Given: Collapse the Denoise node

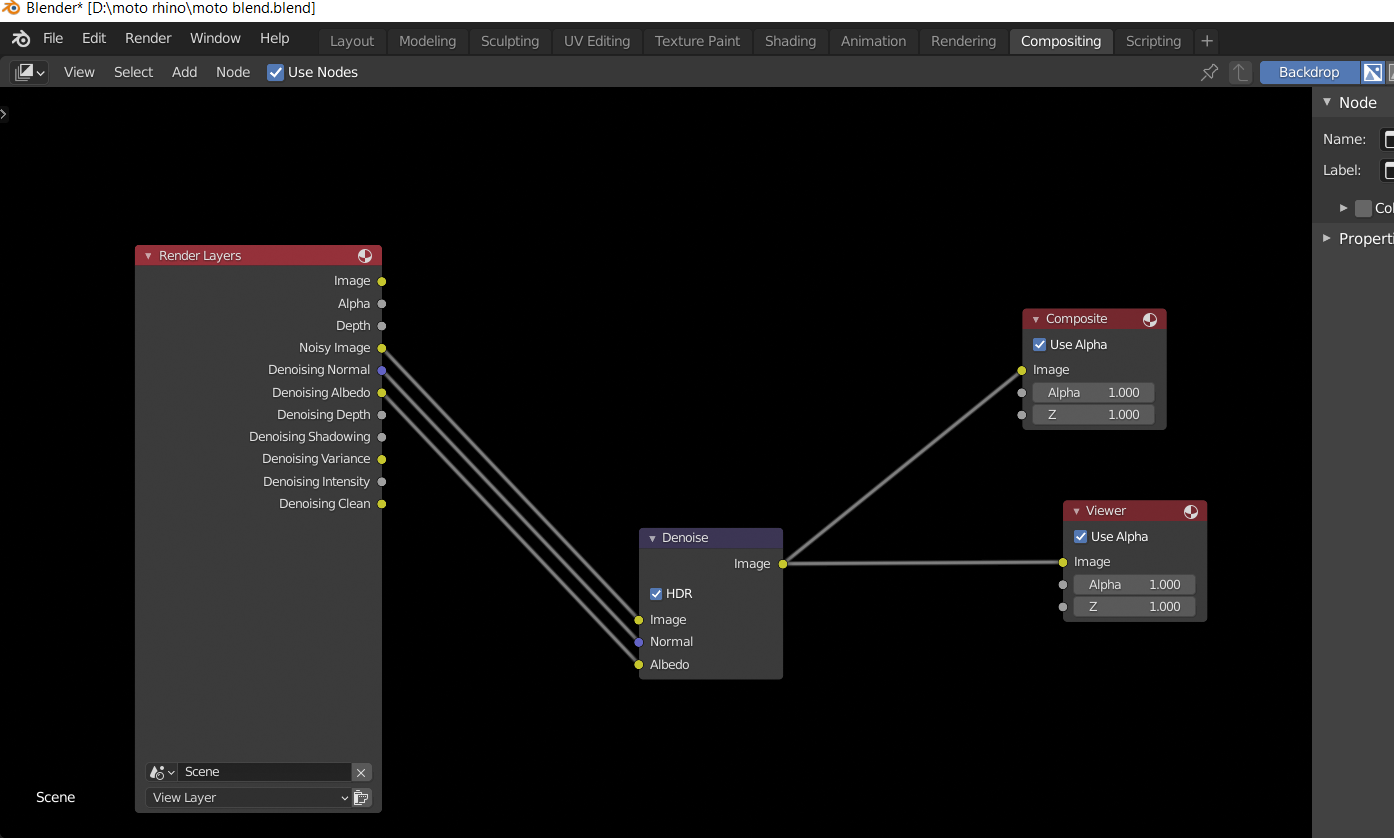Looking at the screenshot, I should (x=651, y=538).
